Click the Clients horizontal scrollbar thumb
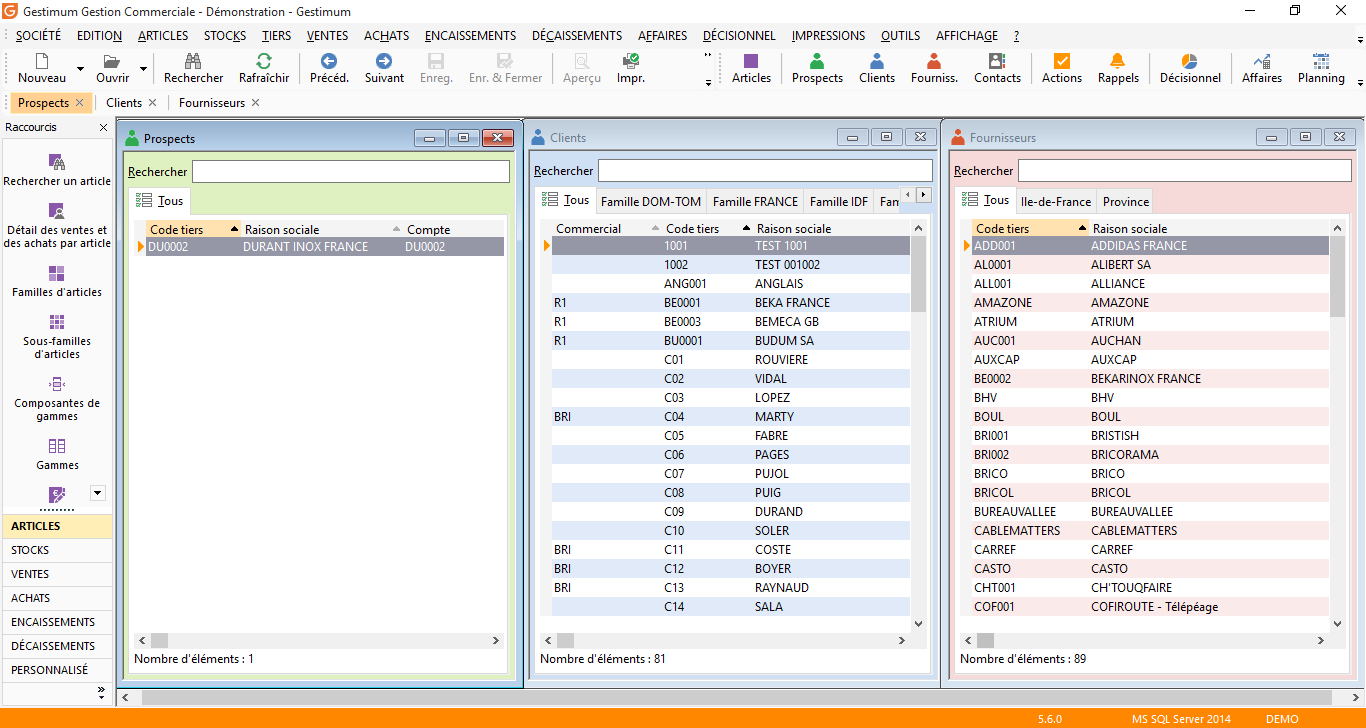Viewport: 1366px width, 728px height. [566, 640]
